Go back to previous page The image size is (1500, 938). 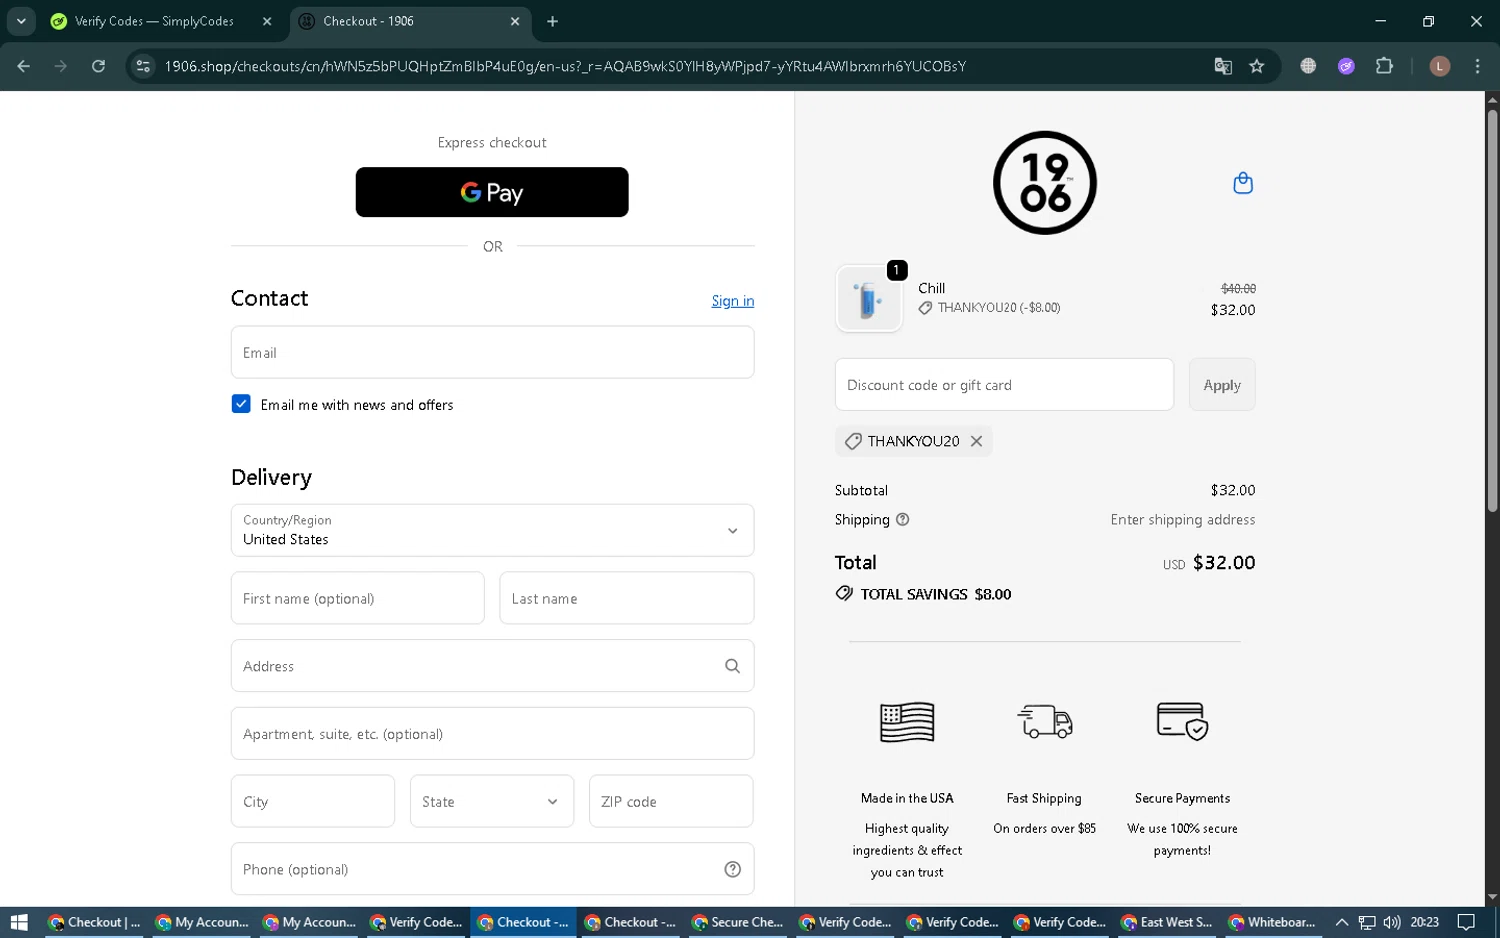point(24,66)
